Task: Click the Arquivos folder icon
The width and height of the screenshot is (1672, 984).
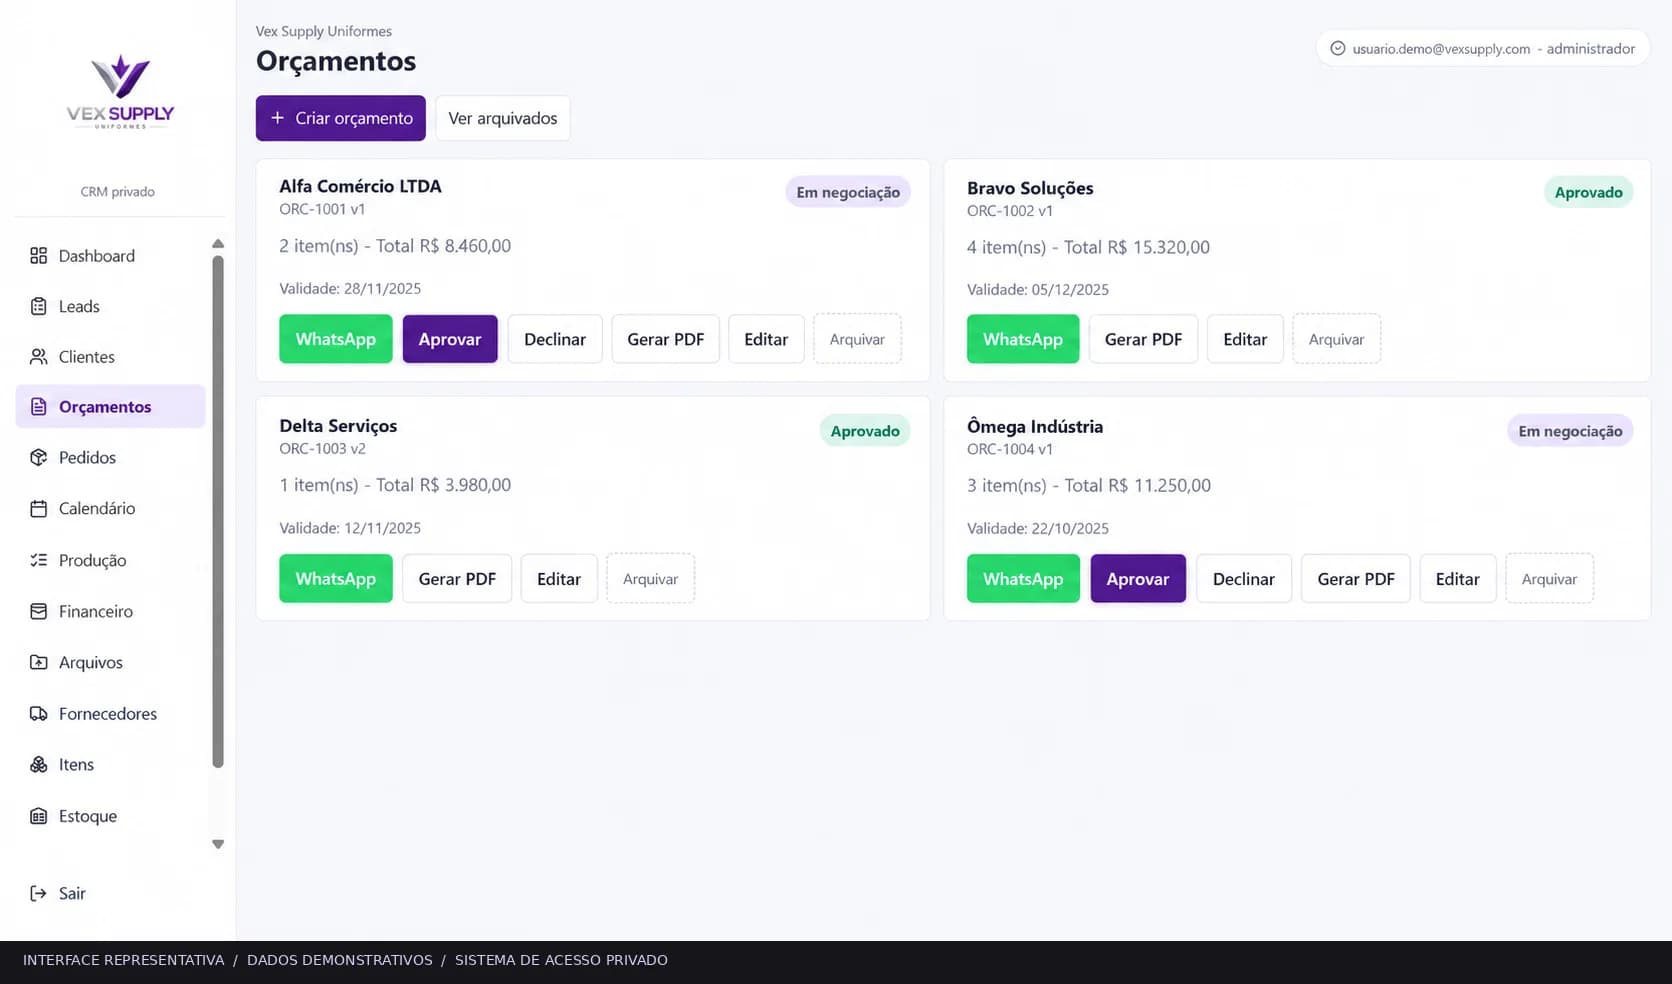Action: click(39, 662)
